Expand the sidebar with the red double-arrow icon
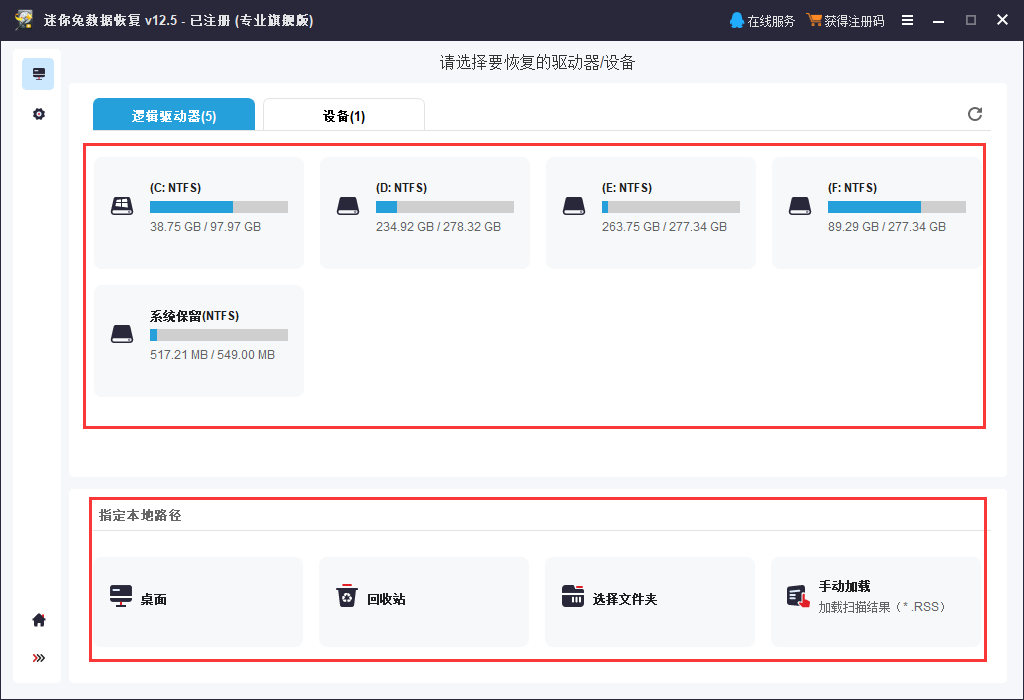 pyautogui.click(x=39, y=658)
